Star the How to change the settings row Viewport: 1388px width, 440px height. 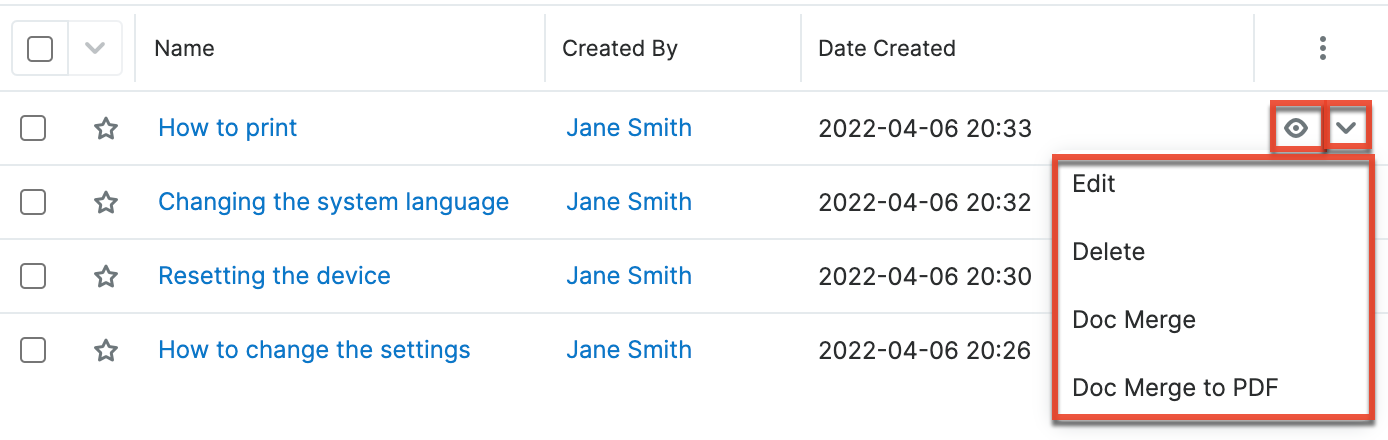click(106, 350)
